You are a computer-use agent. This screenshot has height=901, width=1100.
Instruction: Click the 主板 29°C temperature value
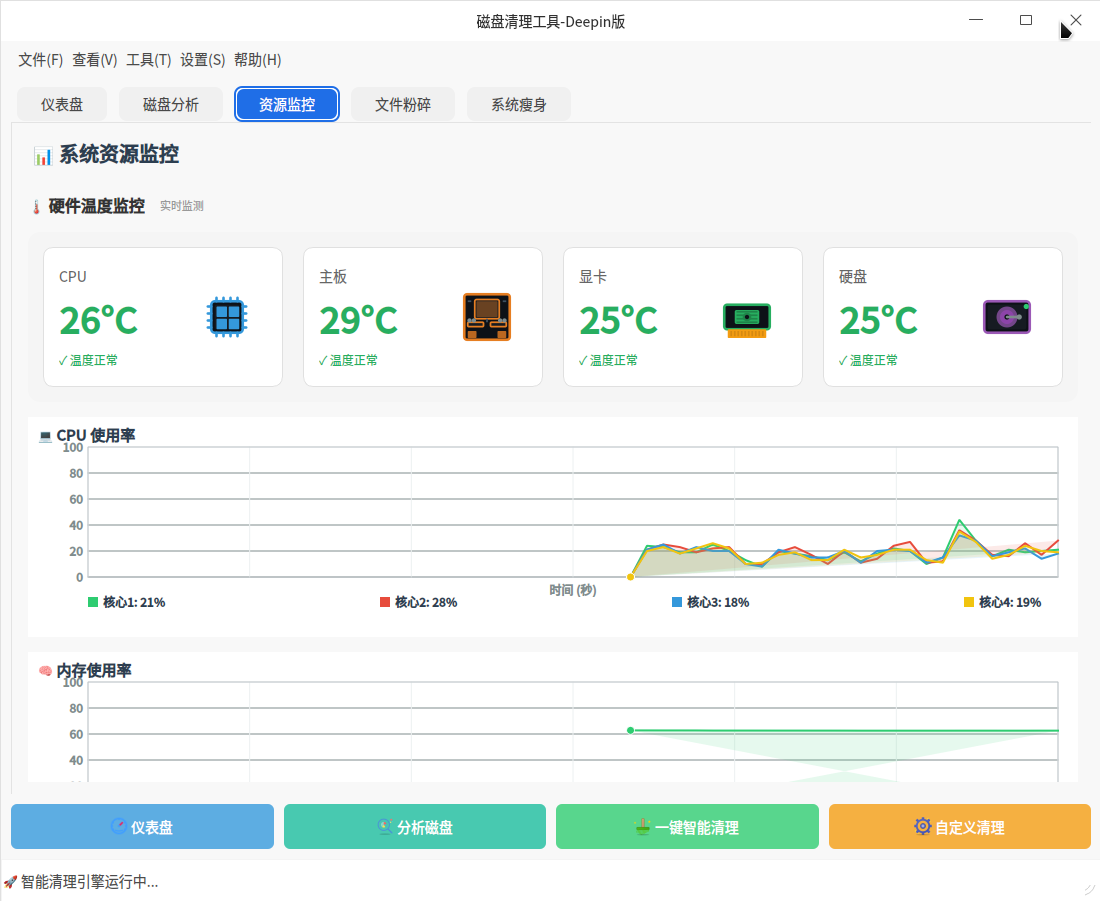(358, 321)
